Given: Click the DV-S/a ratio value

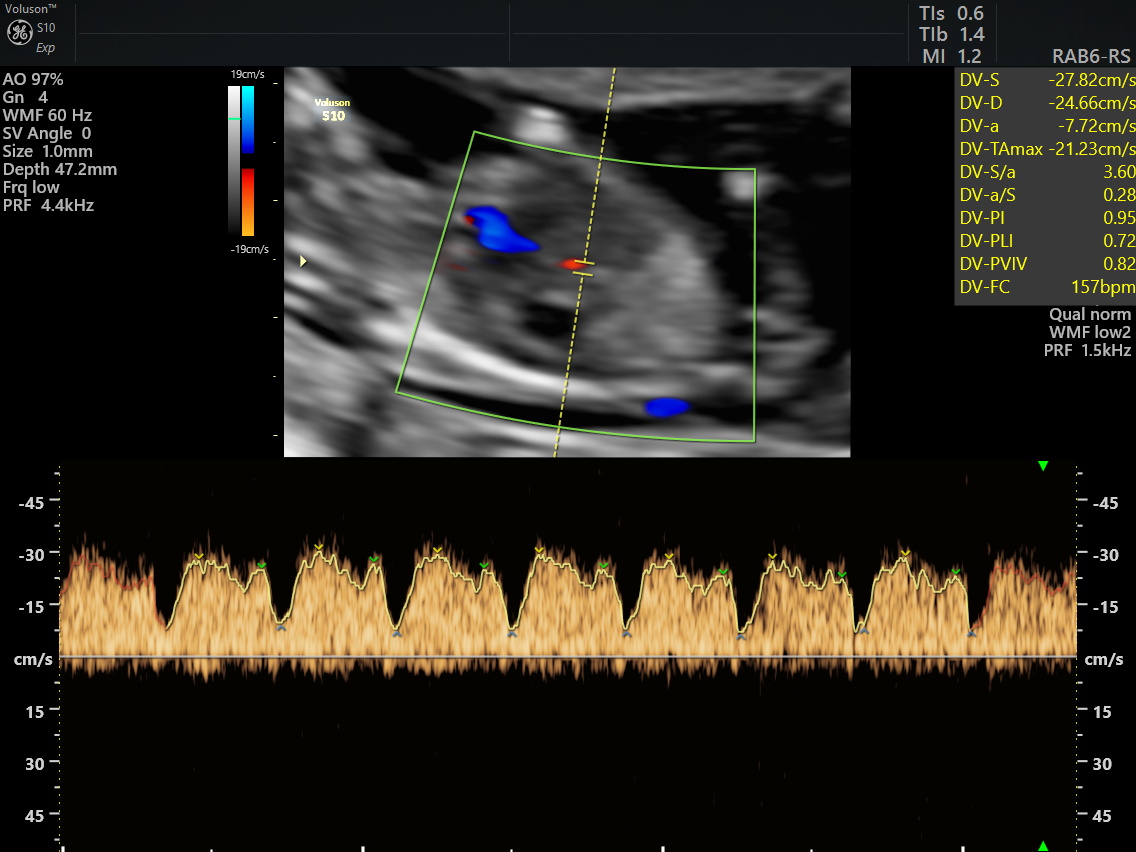Looking at the screenshot, I should click(x=1119, y=172).
